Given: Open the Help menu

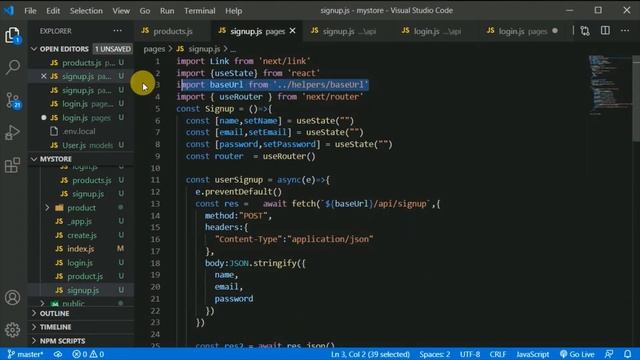Looking at the screenshot, I should tap(233, 11).
